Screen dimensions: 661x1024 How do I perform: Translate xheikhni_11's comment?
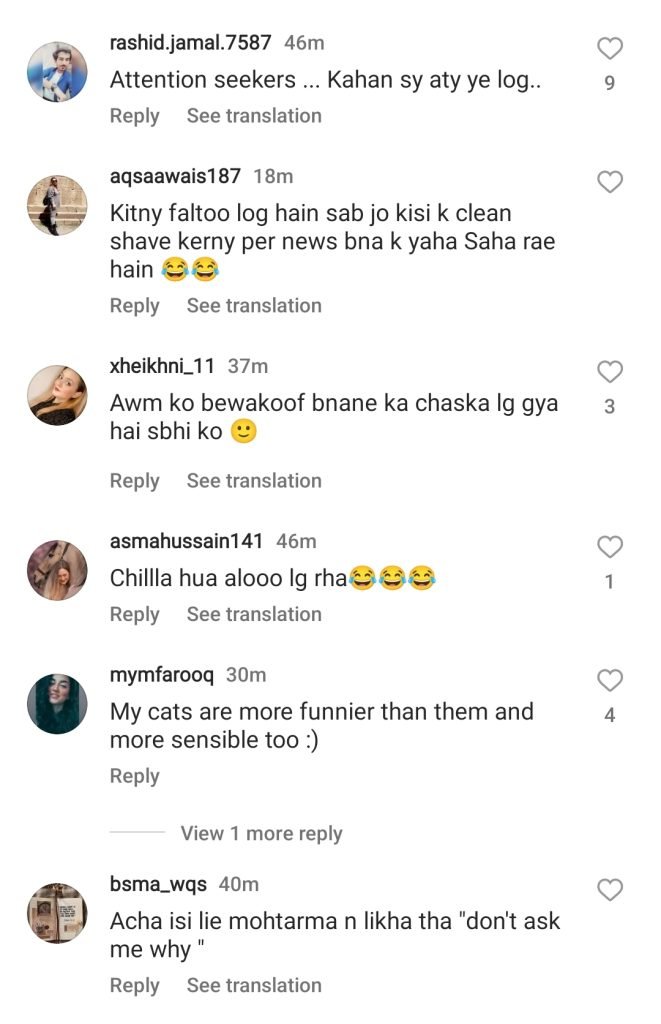(x=254, y=481)
